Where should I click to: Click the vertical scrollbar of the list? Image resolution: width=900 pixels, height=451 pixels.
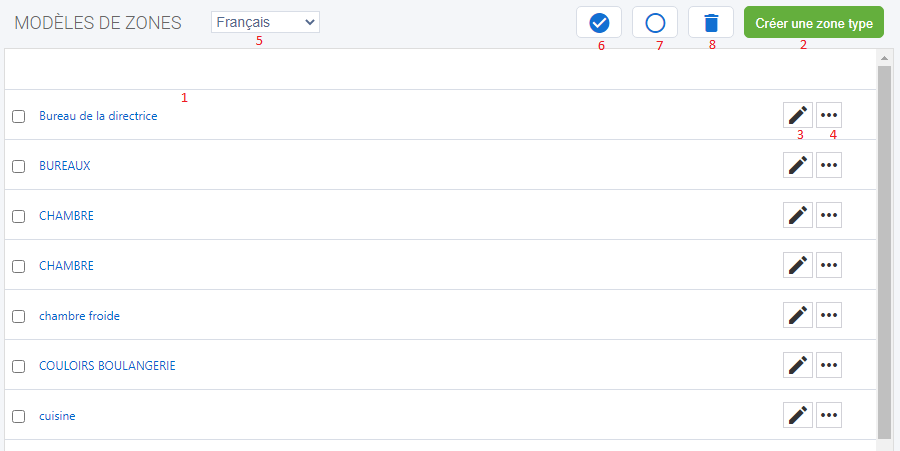tap(884, 250)
